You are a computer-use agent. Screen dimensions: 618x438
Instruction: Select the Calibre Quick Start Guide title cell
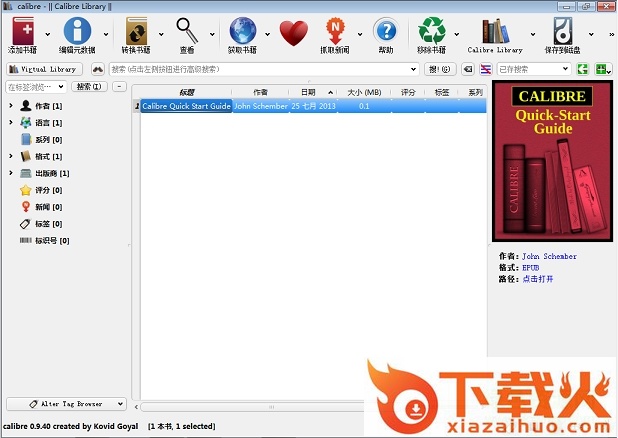[186, 106]
